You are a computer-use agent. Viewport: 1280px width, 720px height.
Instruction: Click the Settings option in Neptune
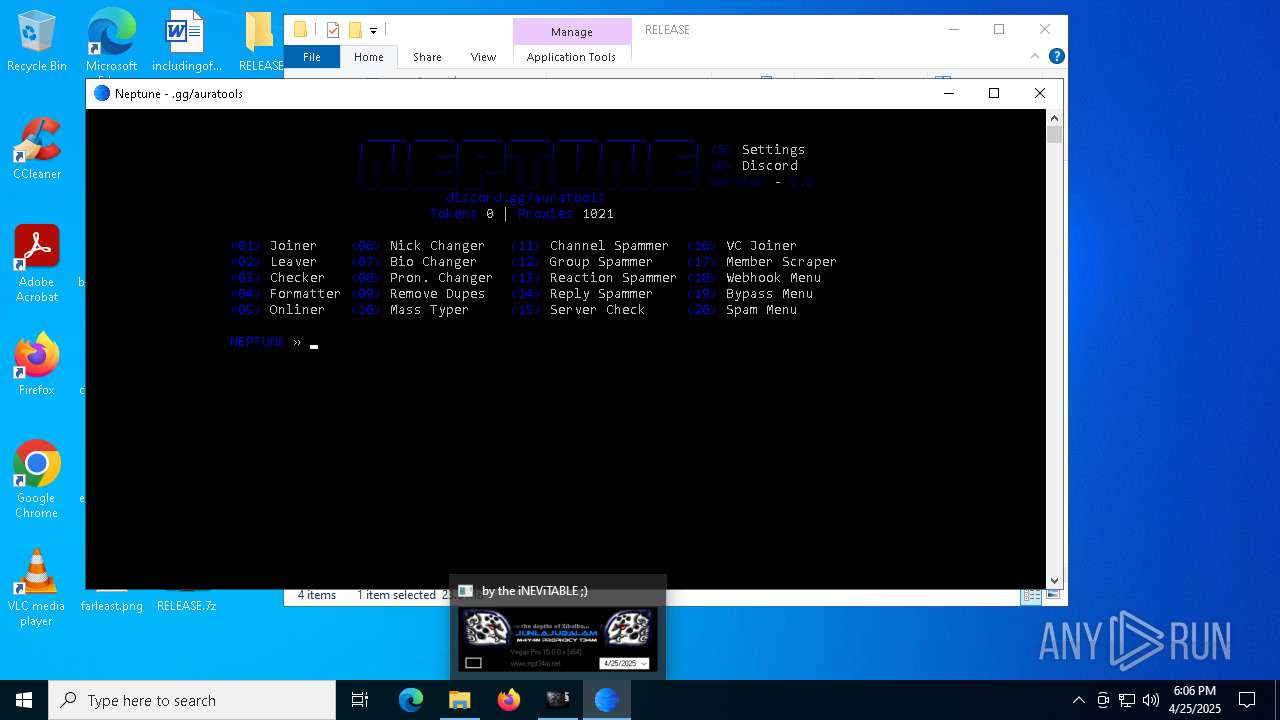point(773,149)
